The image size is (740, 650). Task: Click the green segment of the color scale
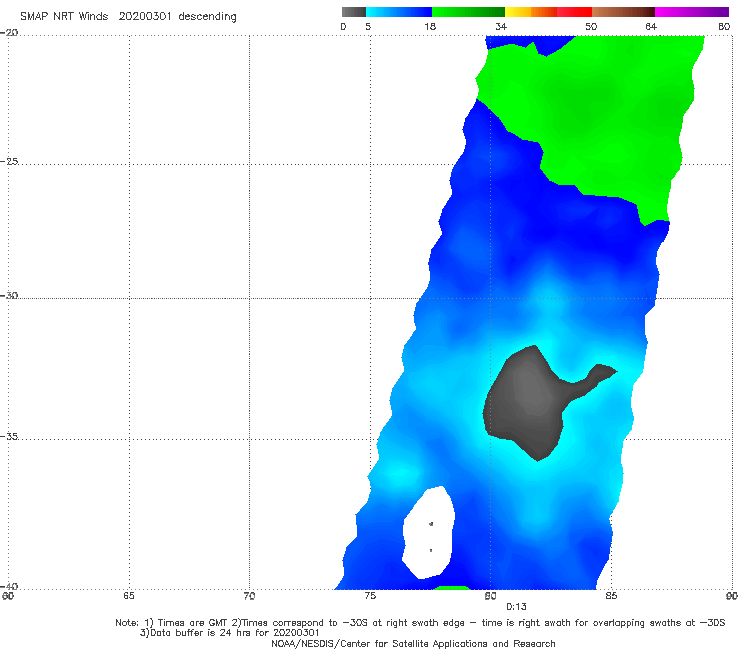[468, 12]
